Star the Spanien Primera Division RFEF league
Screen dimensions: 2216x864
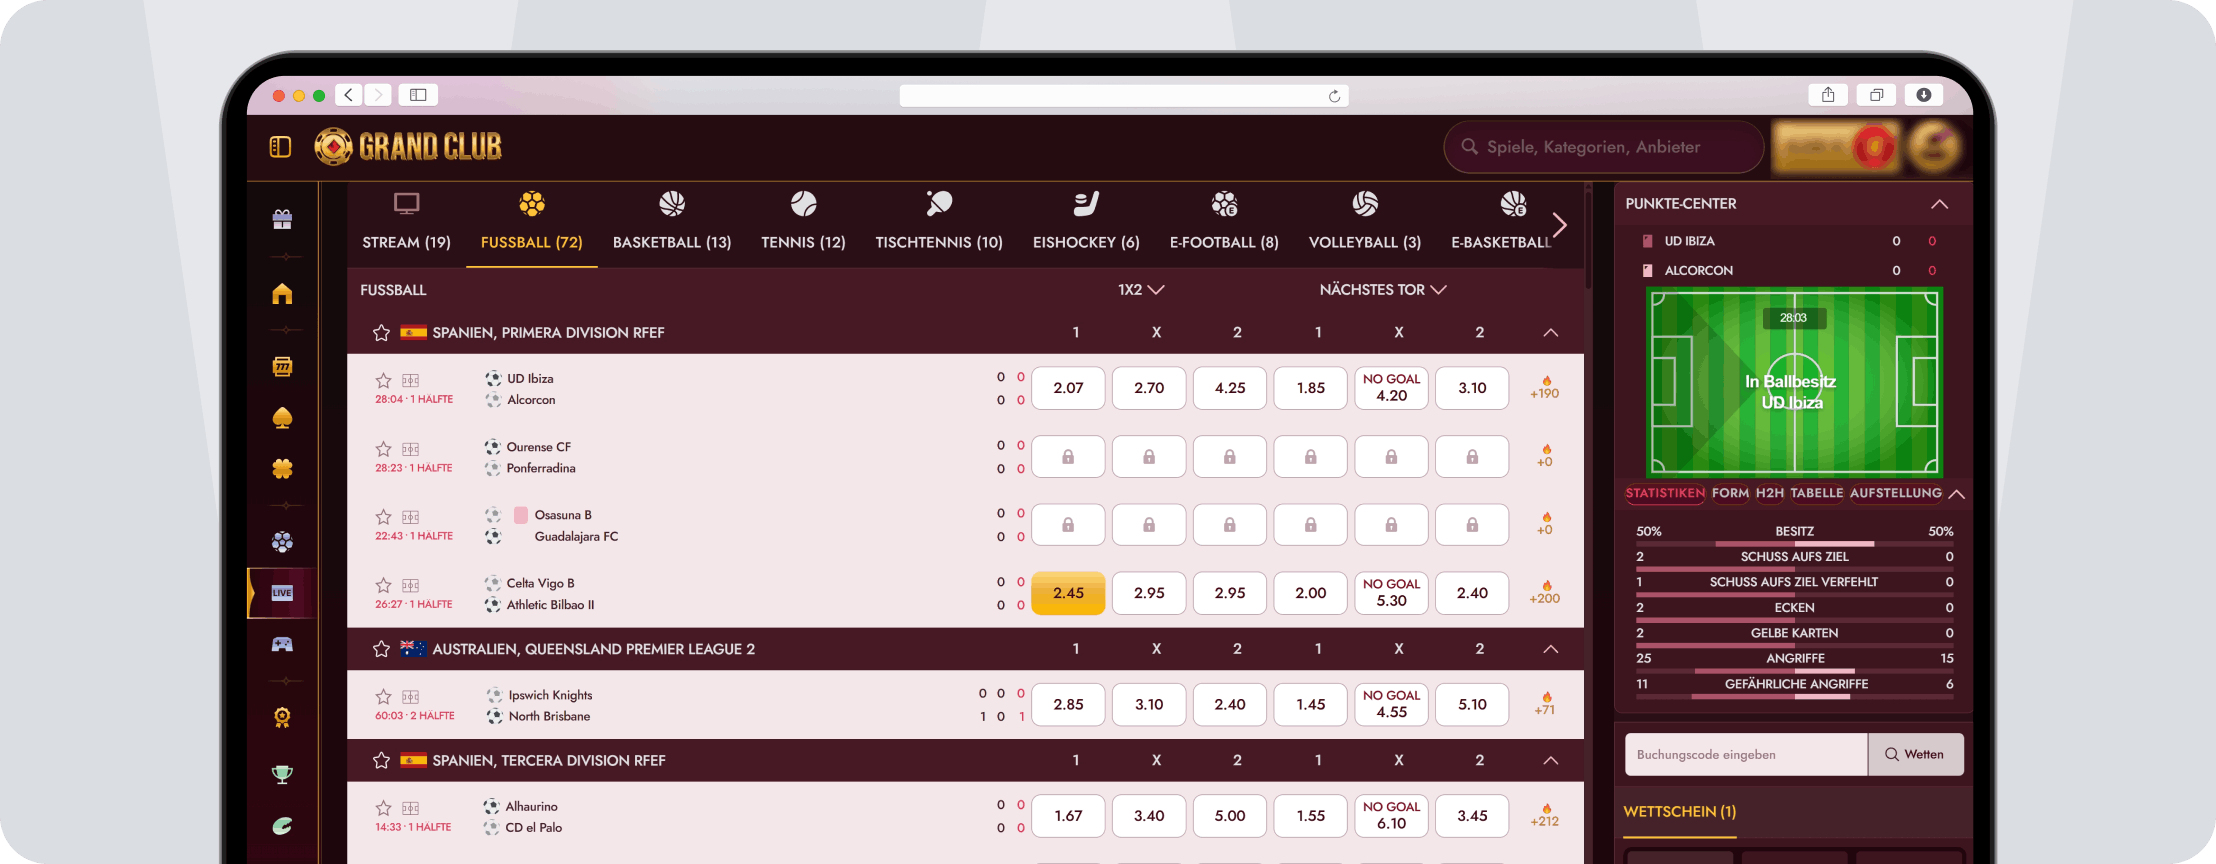point(381,333)
